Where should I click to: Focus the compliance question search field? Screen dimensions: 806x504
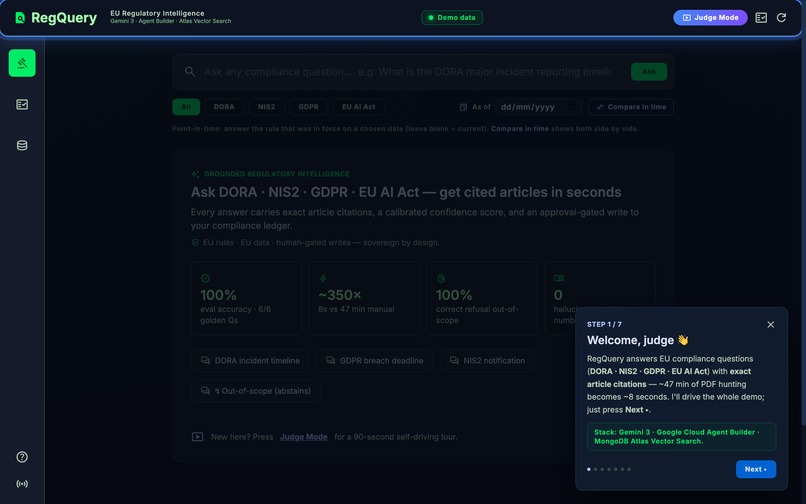[407, 71]
